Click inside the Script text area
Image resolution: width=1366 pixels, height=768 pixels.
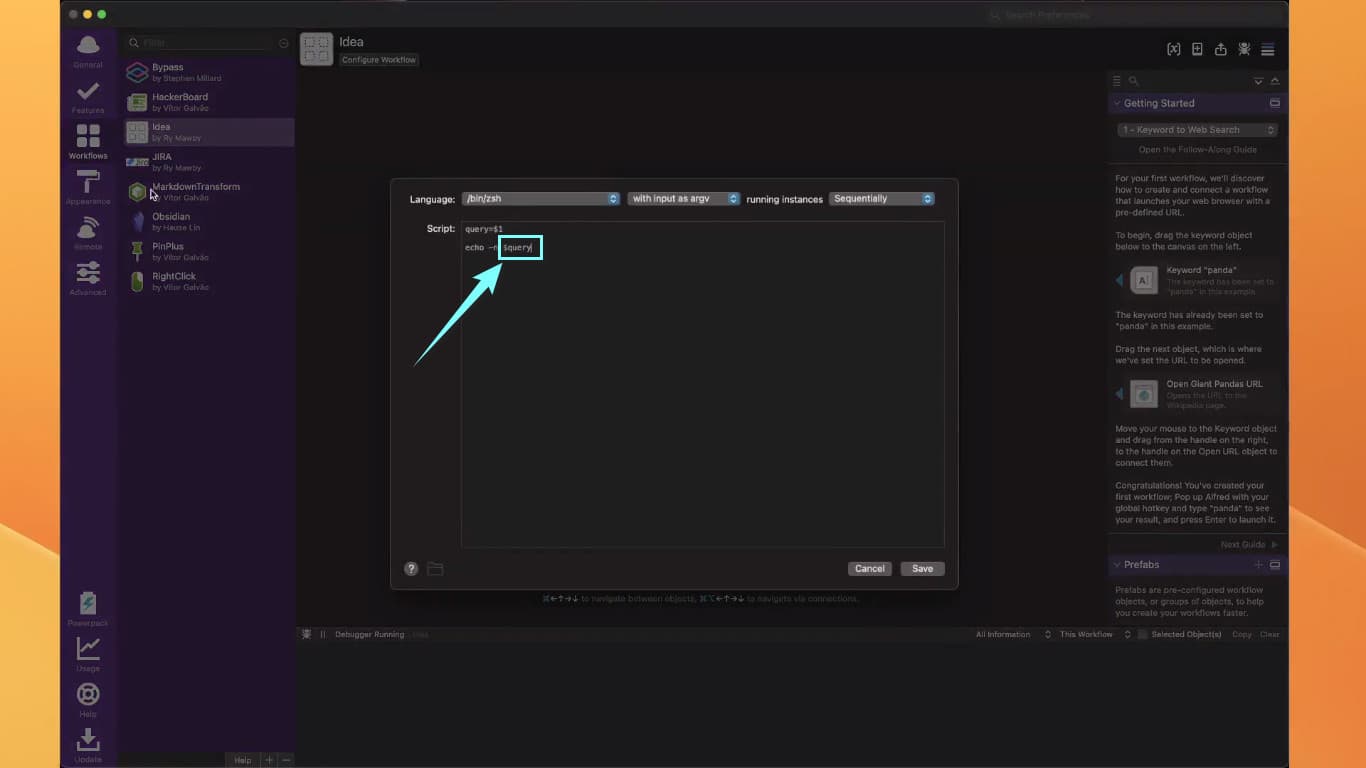(x=702, y=384)
